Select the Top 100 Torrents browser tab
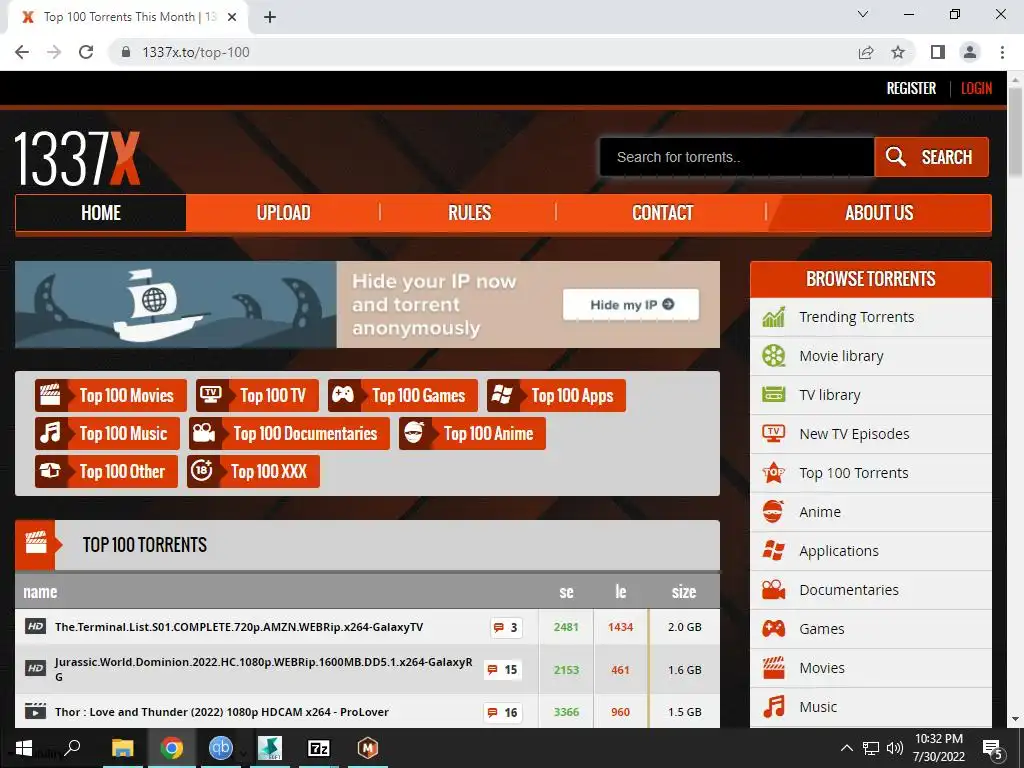This screenshot has width=1024, height=768. pyautogui.click(x=127, y=17)
